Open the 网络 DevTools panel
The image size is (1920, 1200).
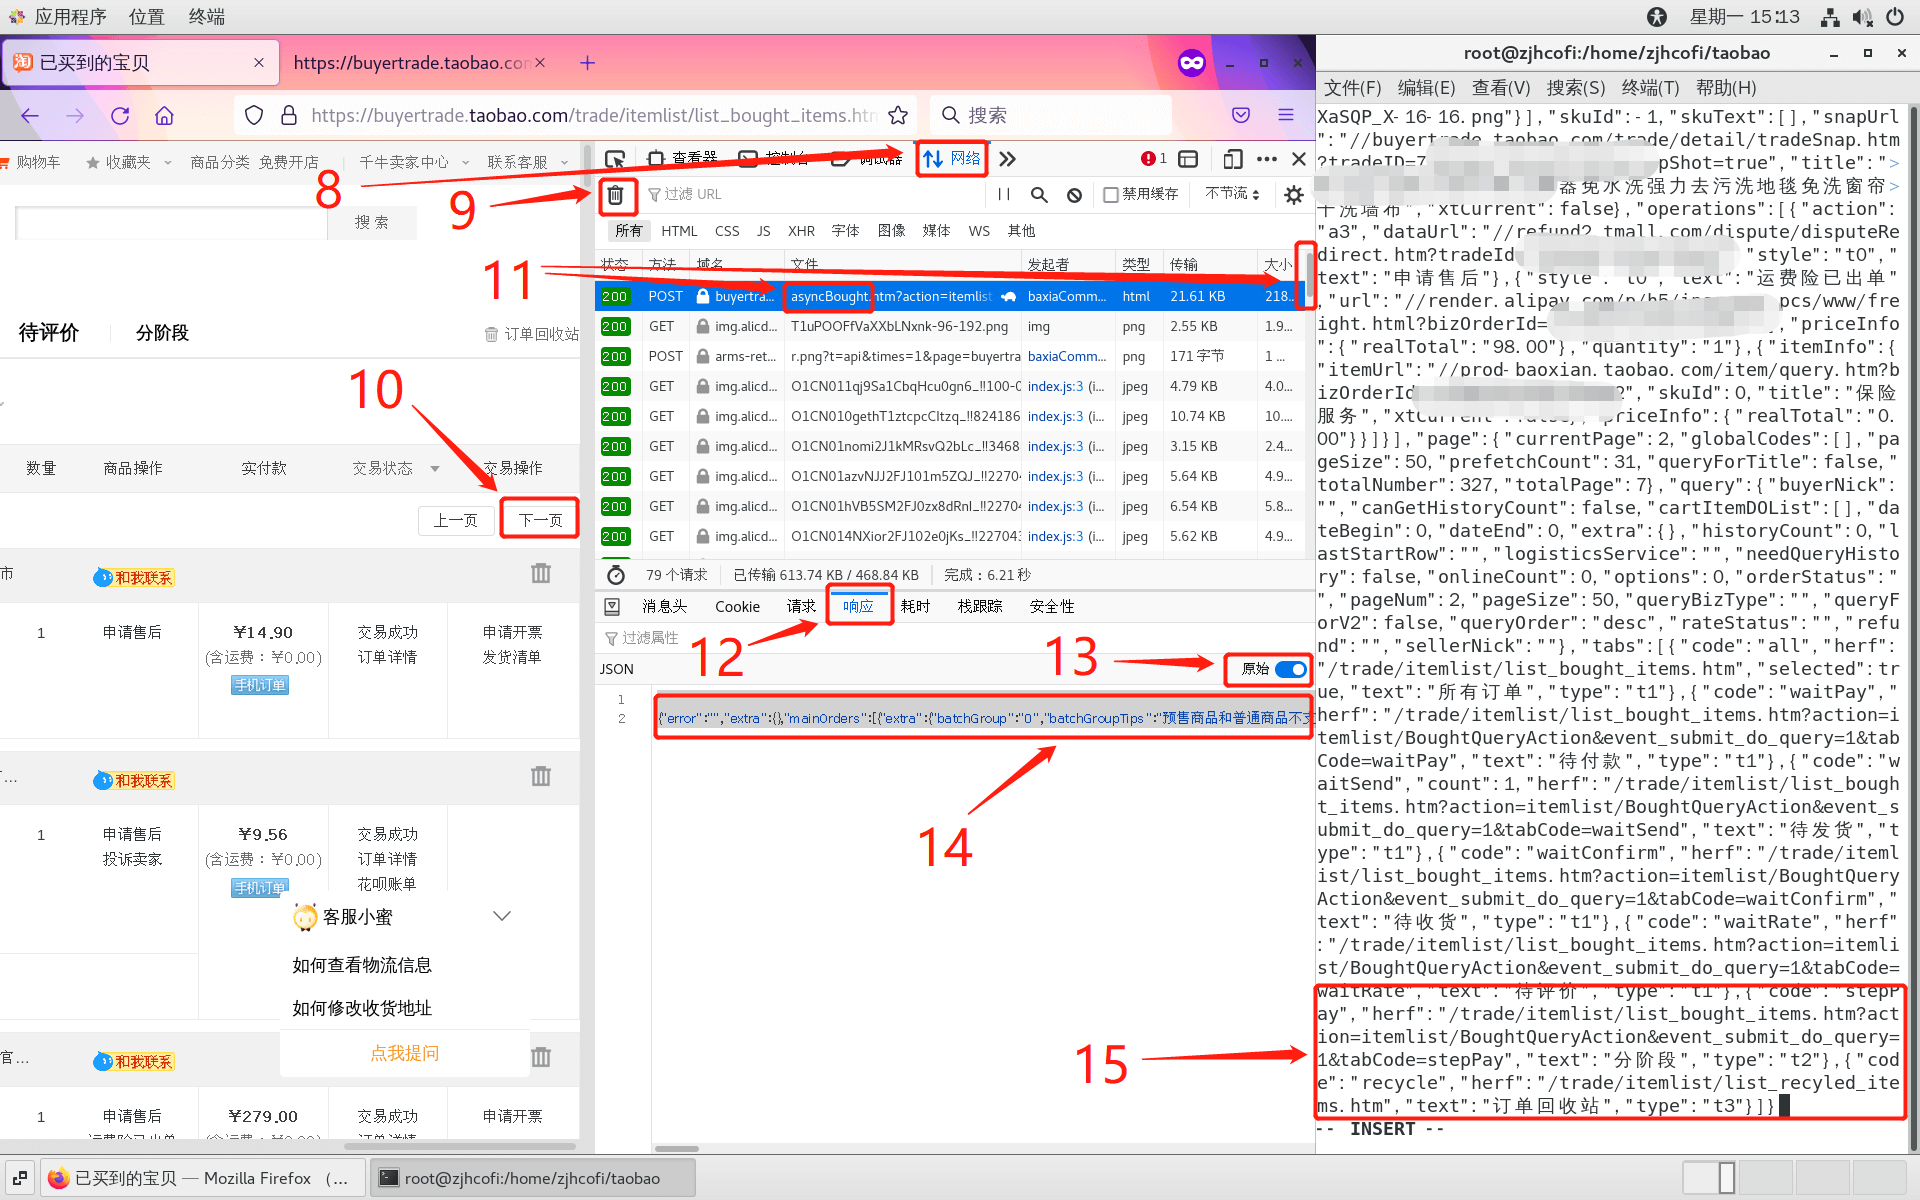click(951, 159)
